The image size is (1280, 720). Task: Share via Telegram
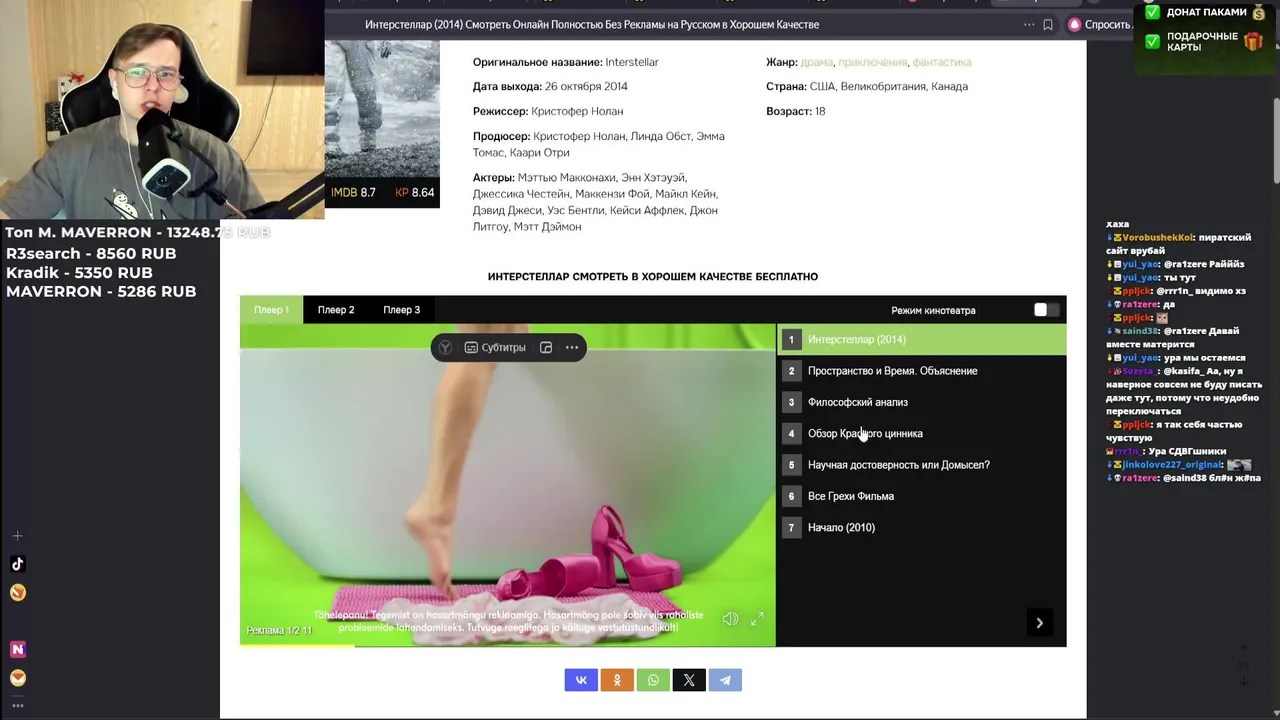(725, 680)
